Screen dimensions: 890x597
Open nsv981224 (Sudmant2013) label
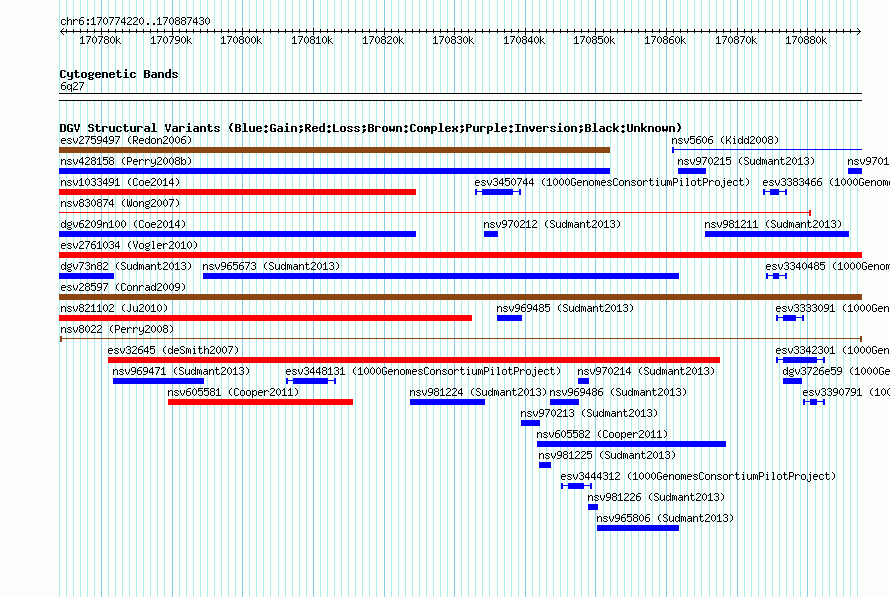[x=478, y=392]
